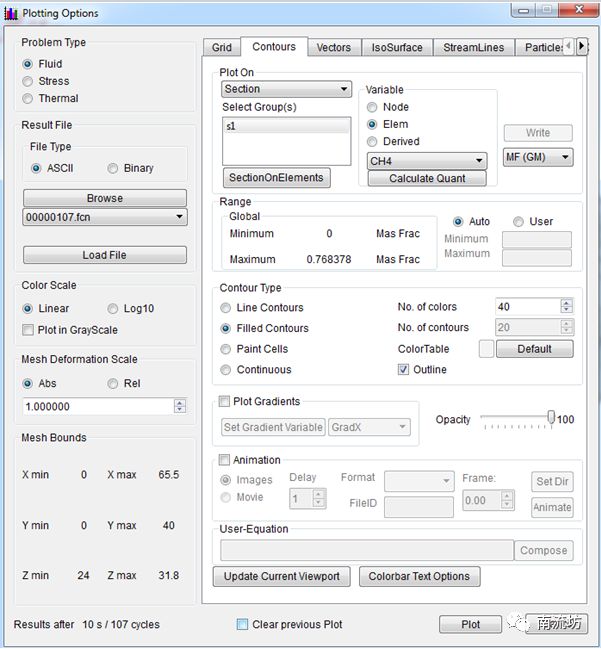Select the Log10 color scale option

click(x=113, y=309)
